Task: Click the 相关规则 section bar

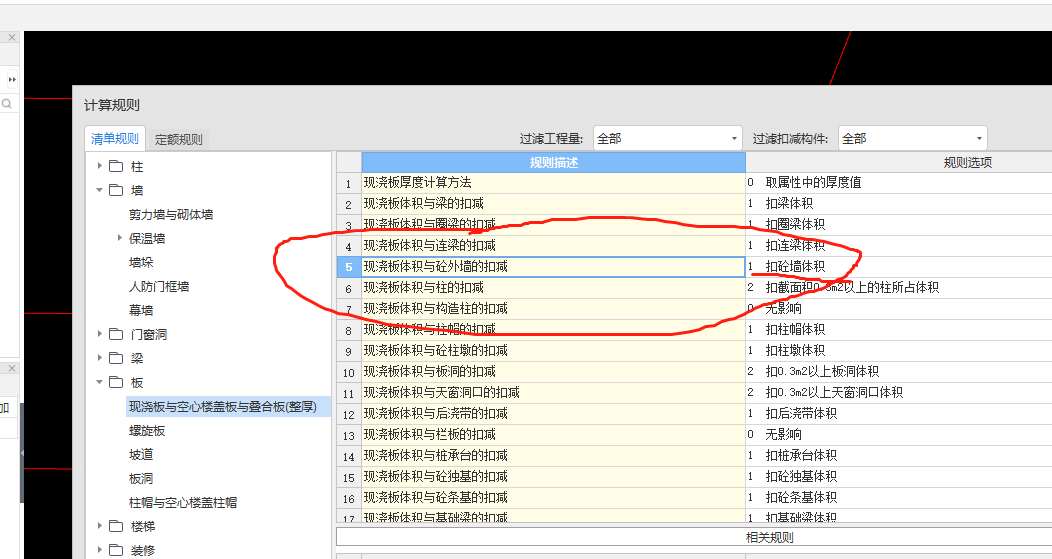Action: pos(769,537)
